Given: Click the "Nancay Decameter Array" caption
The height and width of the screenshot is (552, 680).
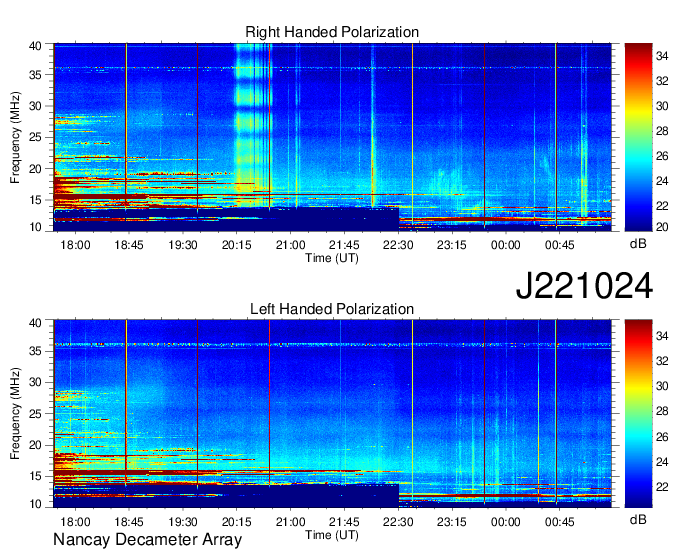Looking at the screenshot, I should point(147,540).
